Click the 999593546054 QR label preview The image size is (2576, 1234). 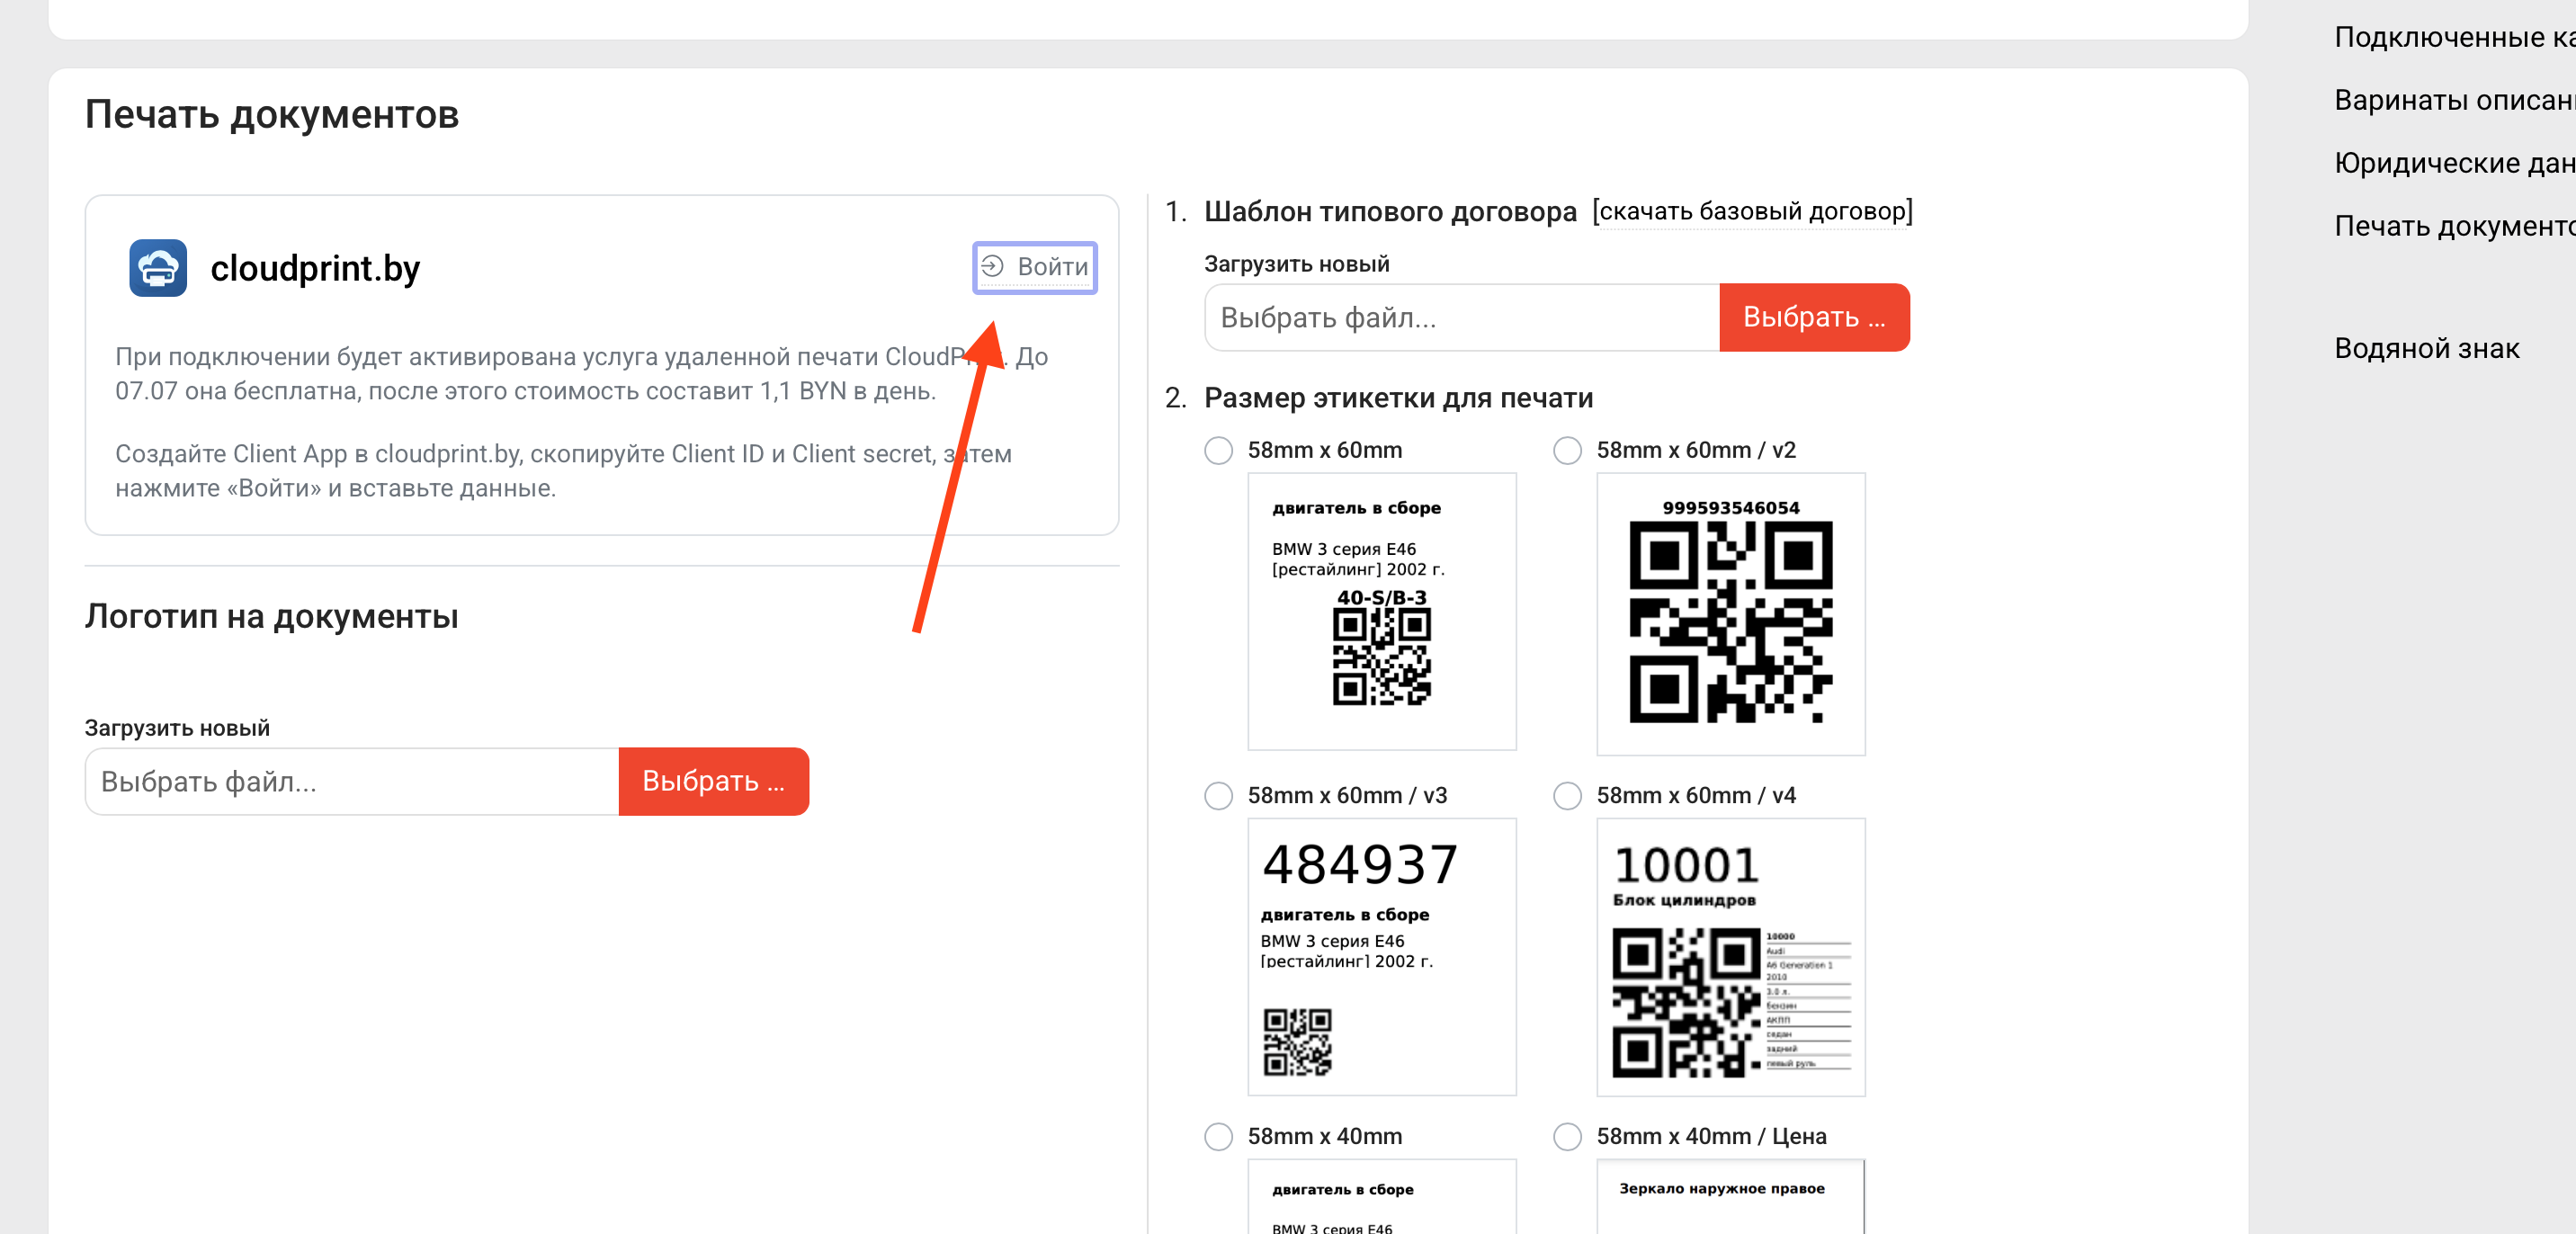1730,613
